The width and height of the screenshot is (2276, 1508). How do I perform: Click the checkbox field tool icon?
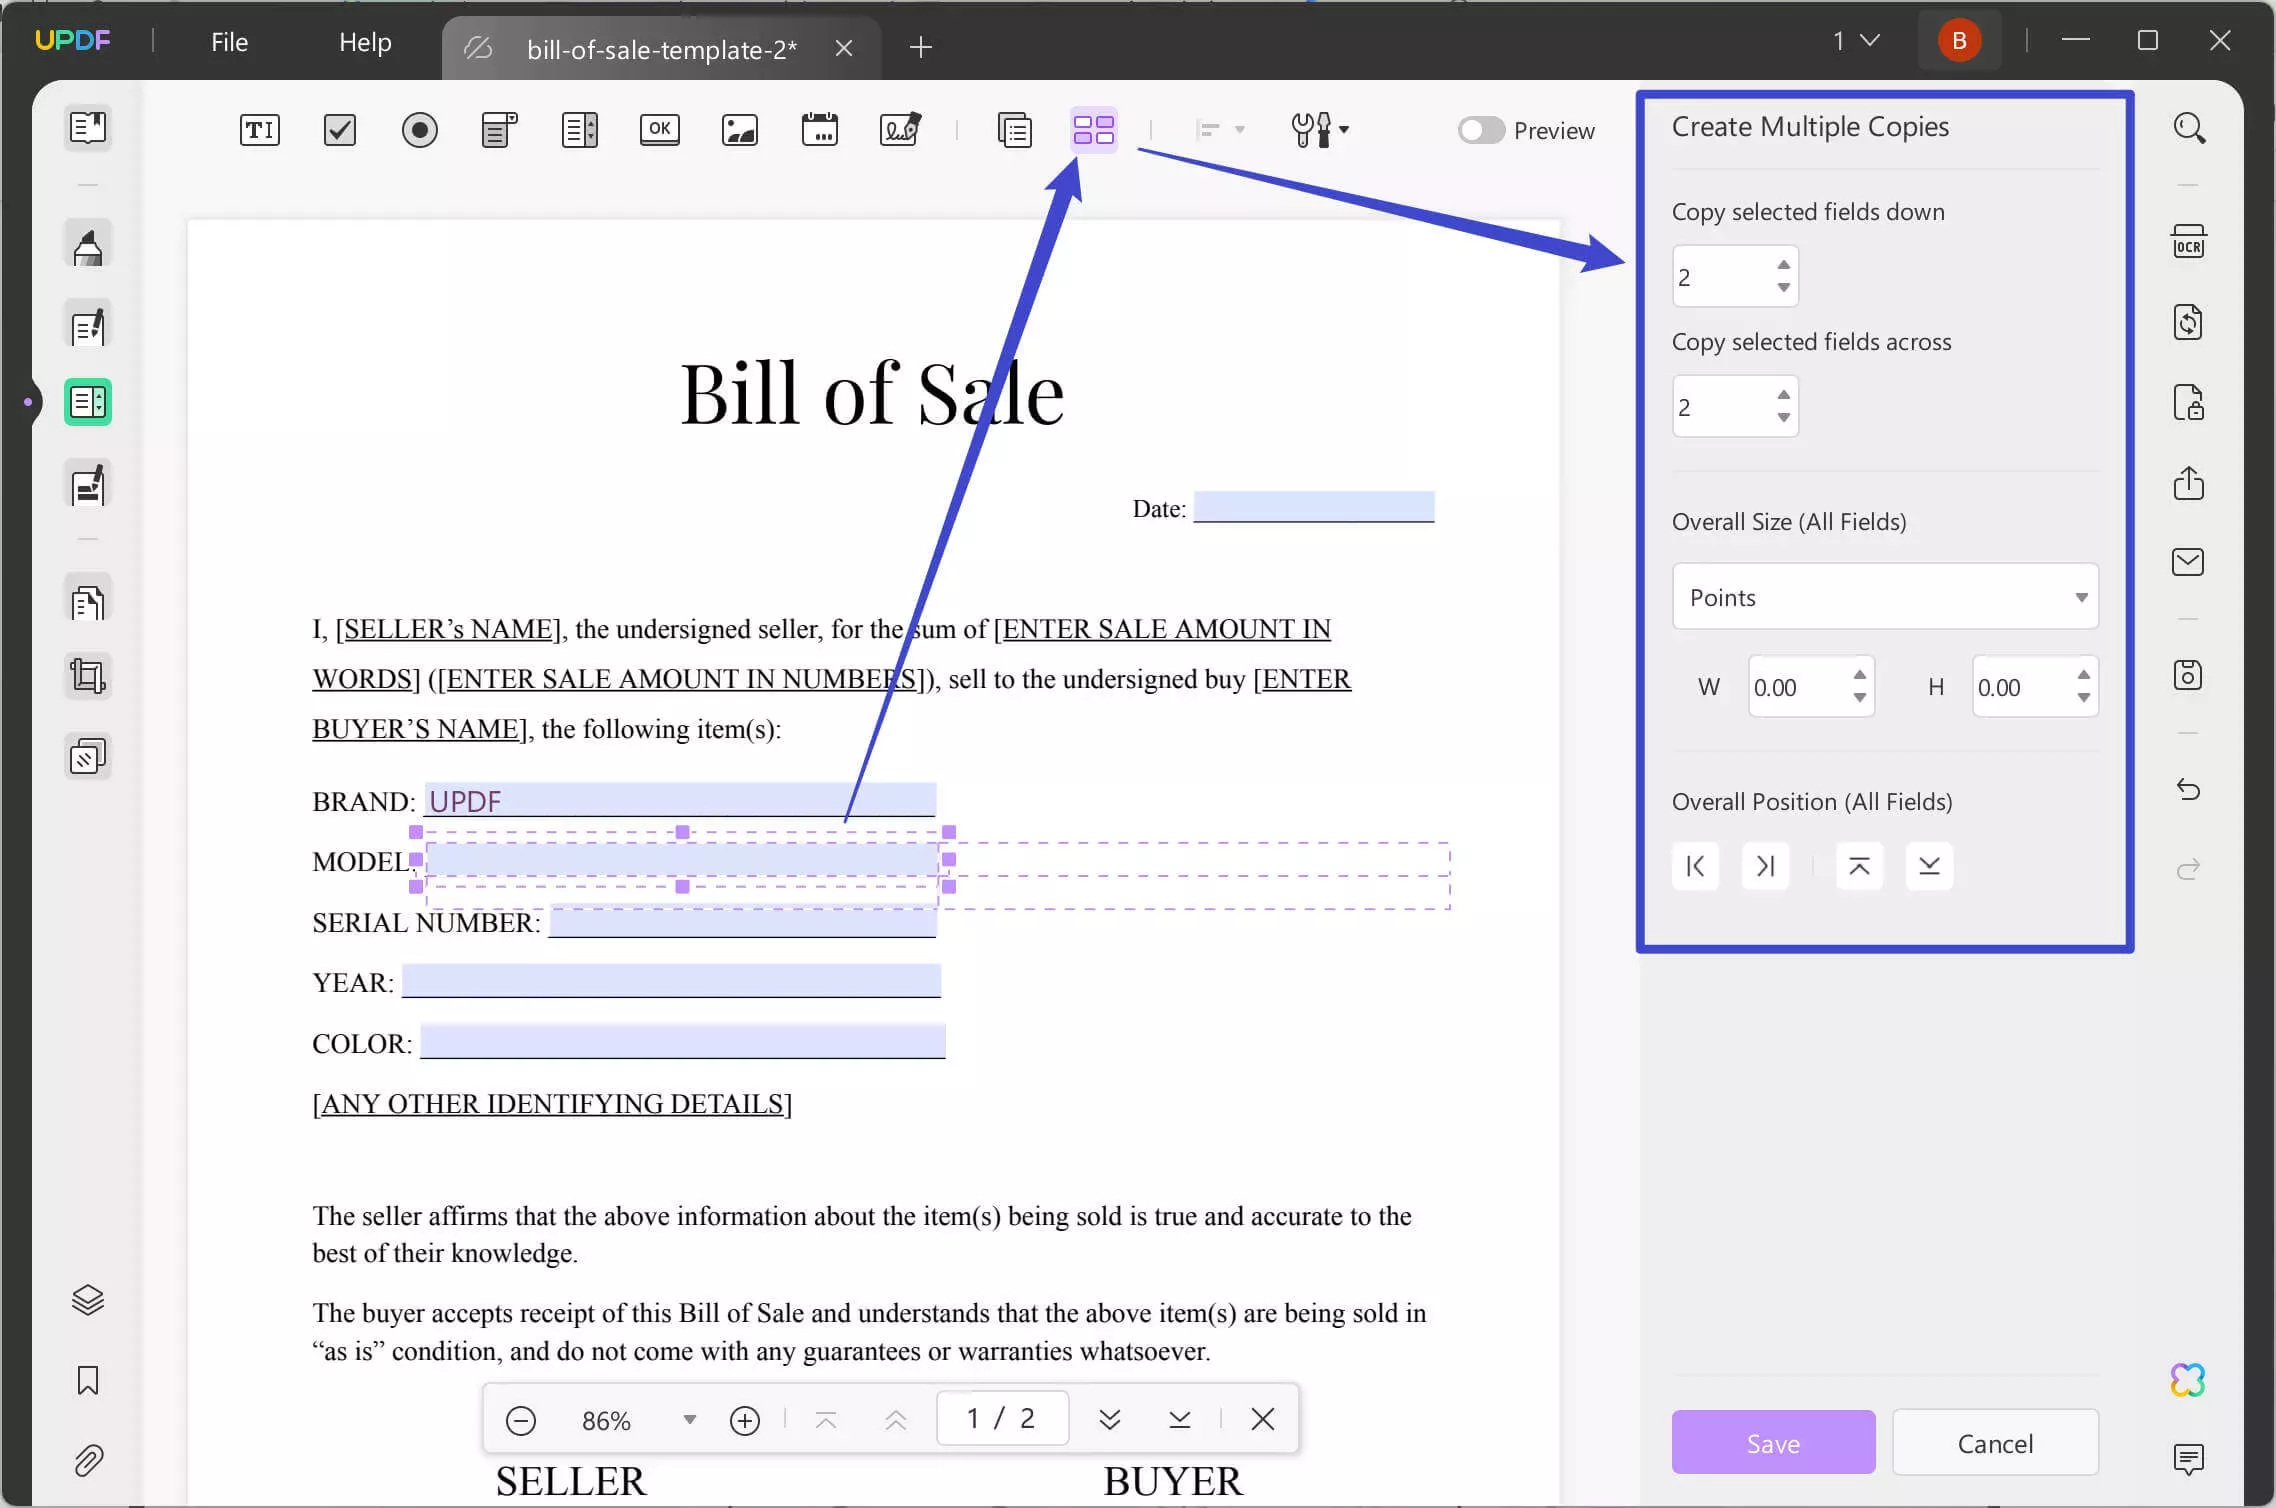pyautogui.click(x=338, y=130)
